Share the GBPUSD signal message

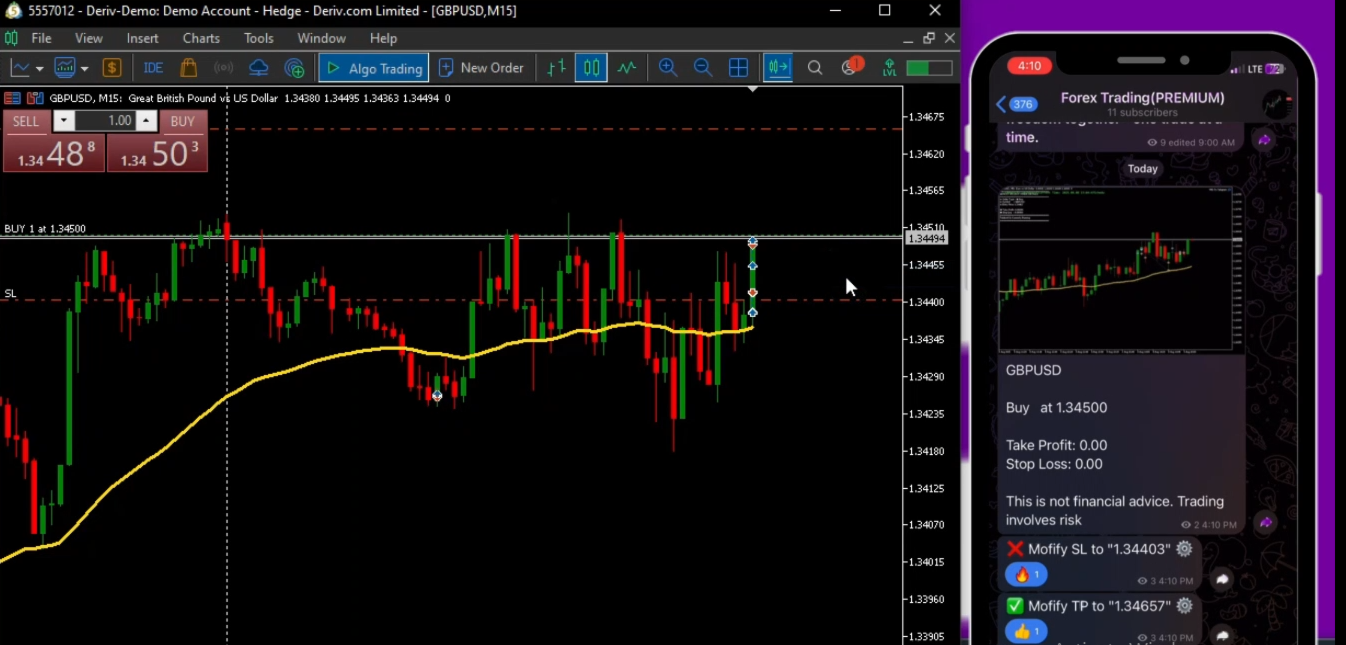click(1265, 522)
